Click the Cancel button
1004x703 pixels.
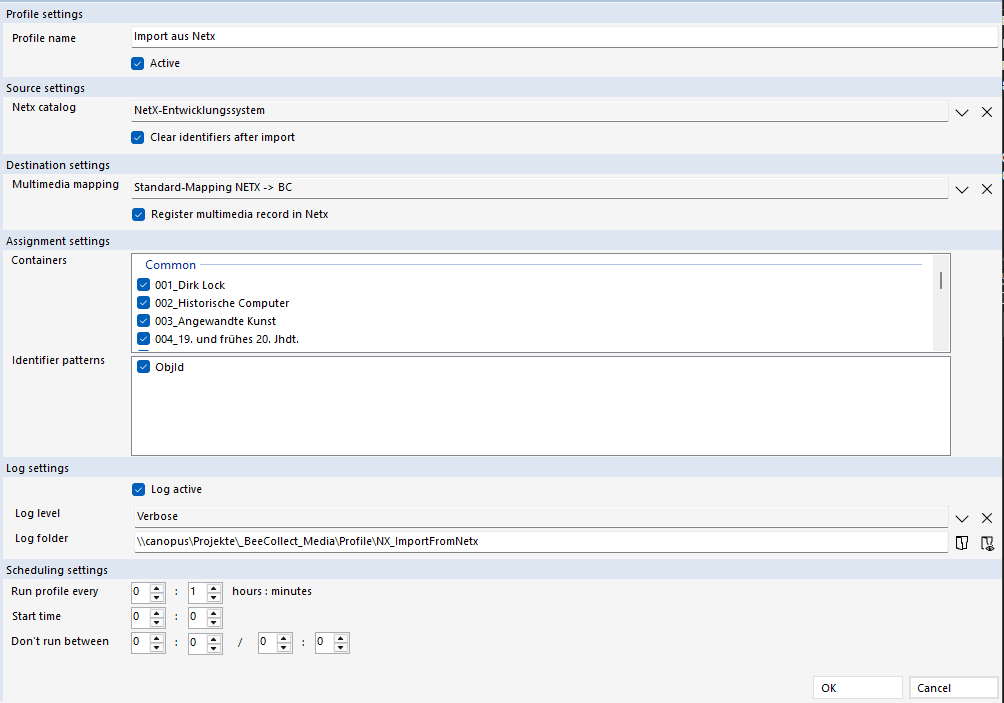[x=953, y=688]
